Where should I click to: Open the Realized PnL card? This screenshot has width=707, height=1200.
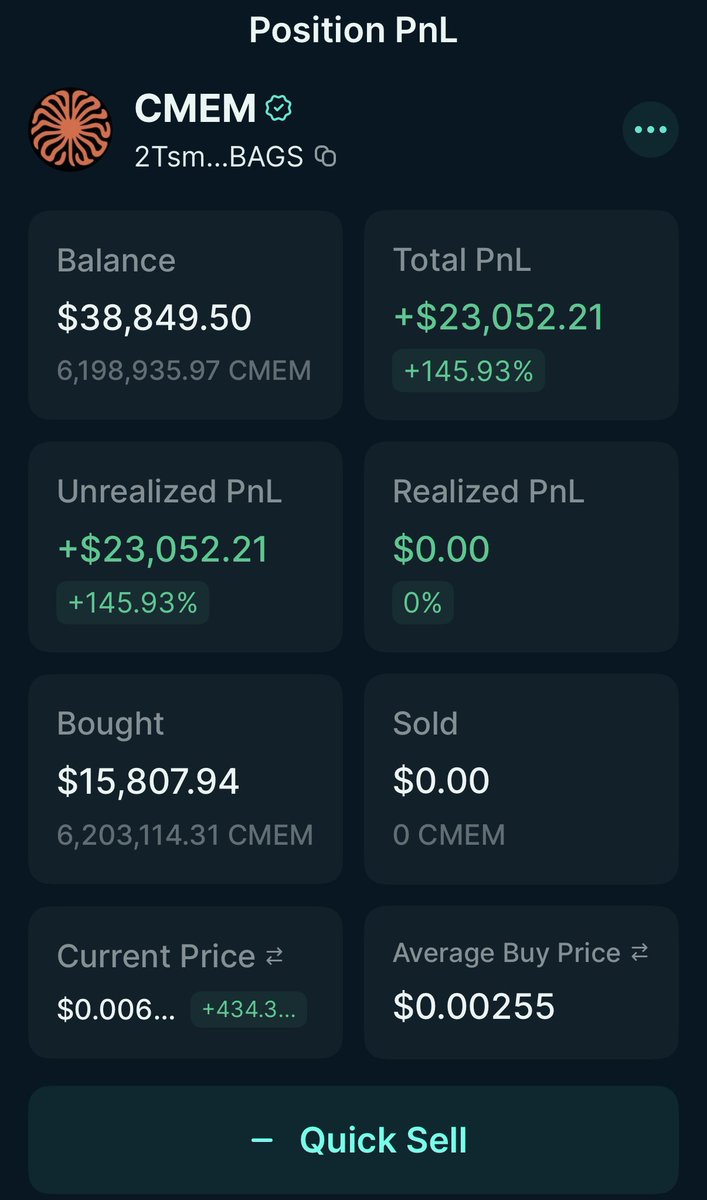coord(521,546)
